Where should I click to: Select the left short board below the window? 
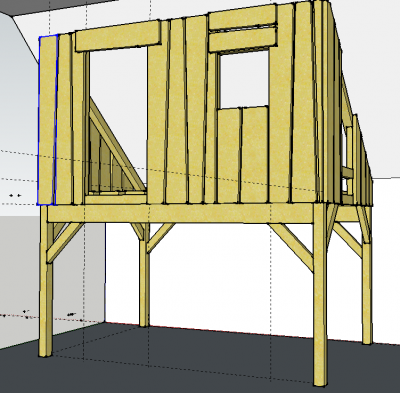point(229,156)
